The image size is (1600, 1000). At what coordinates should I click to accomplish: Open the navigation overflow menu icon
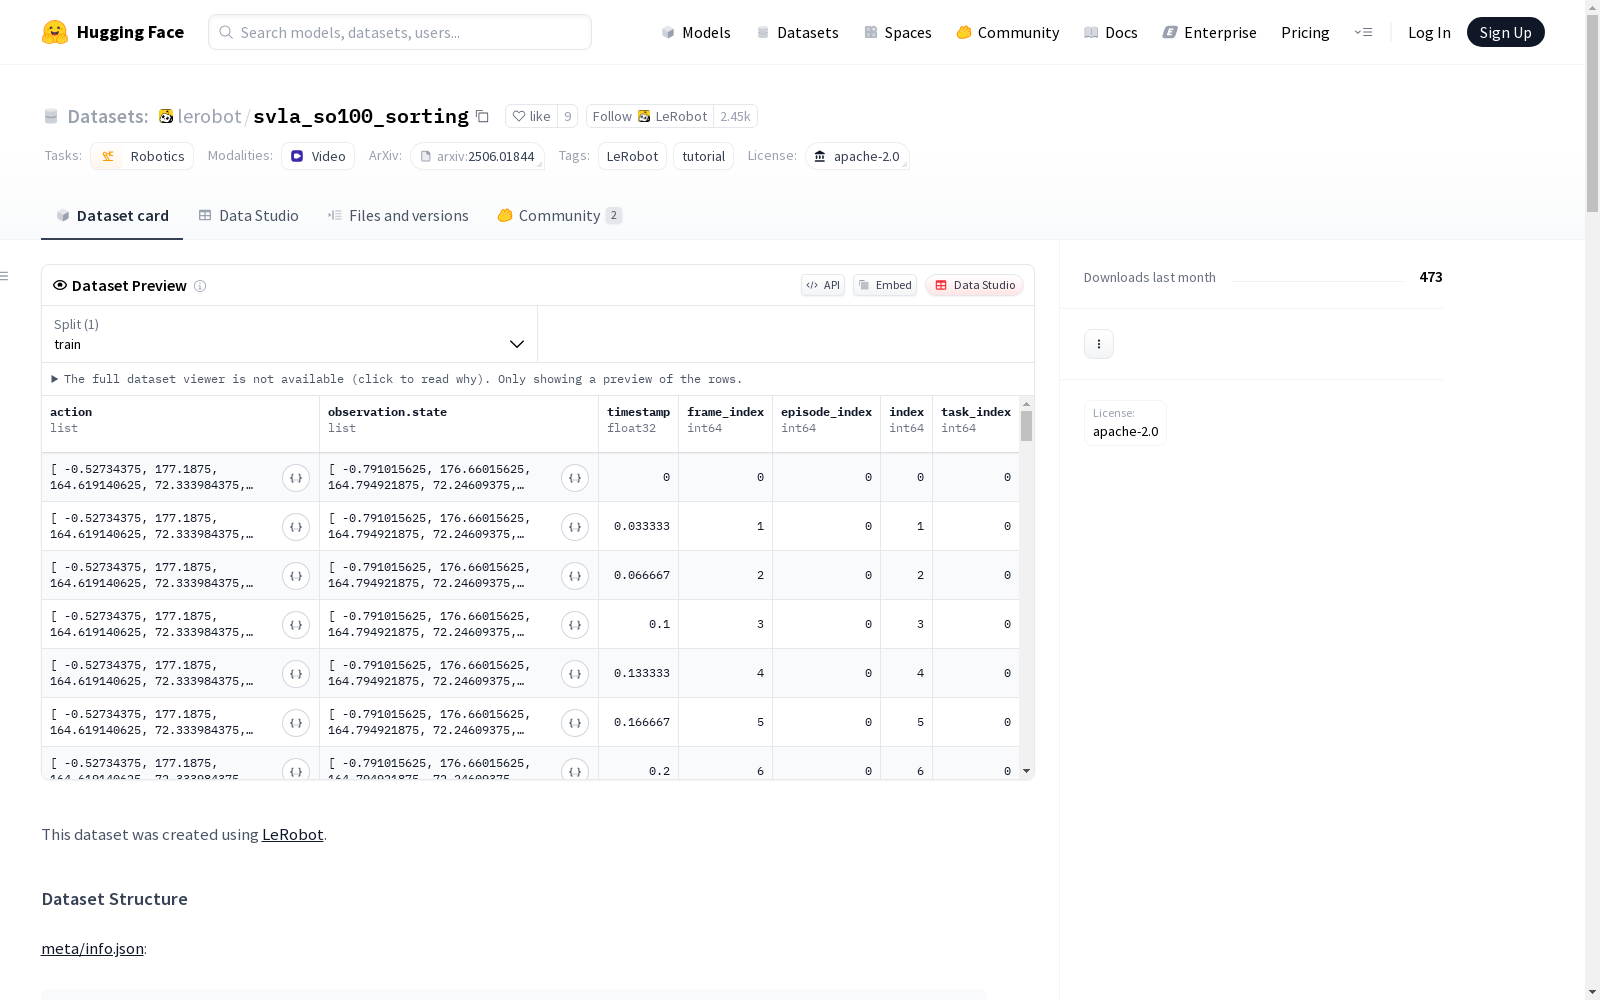tap(1363, 32)
